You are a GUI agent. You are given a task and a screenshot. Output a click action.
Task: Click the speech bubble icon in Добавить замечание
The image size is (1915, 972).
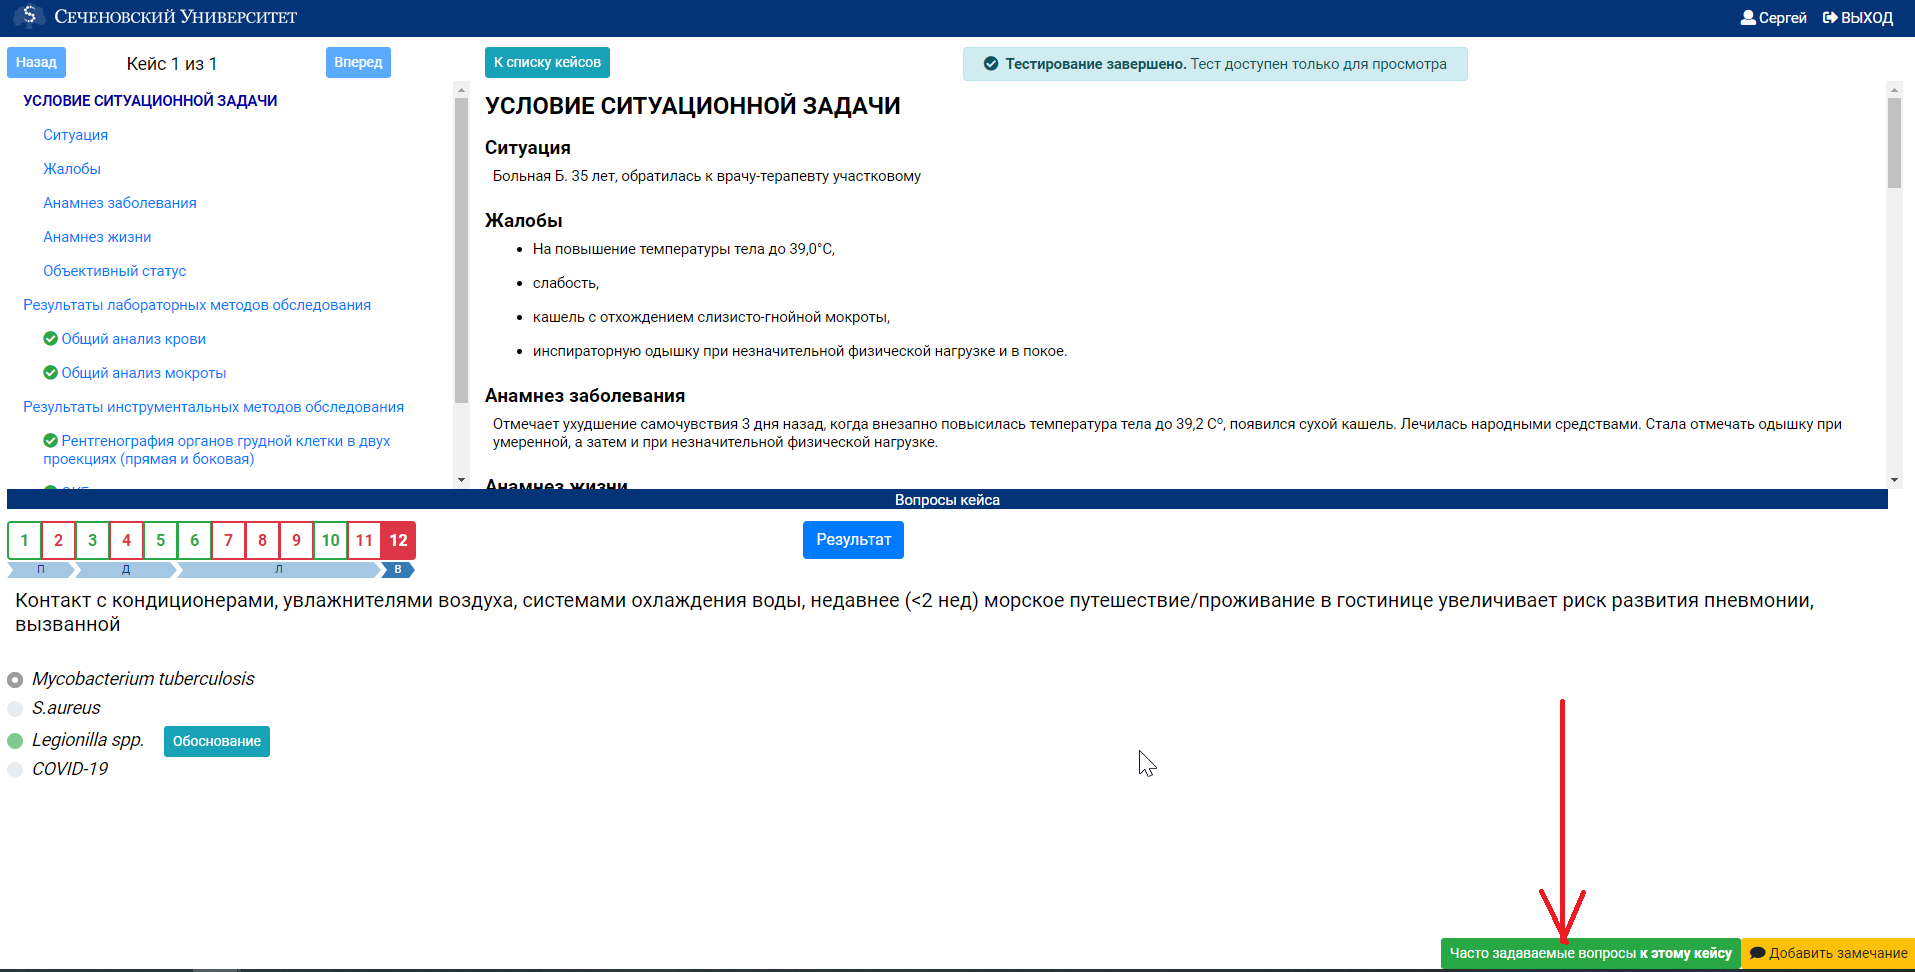coord(1757,953)
